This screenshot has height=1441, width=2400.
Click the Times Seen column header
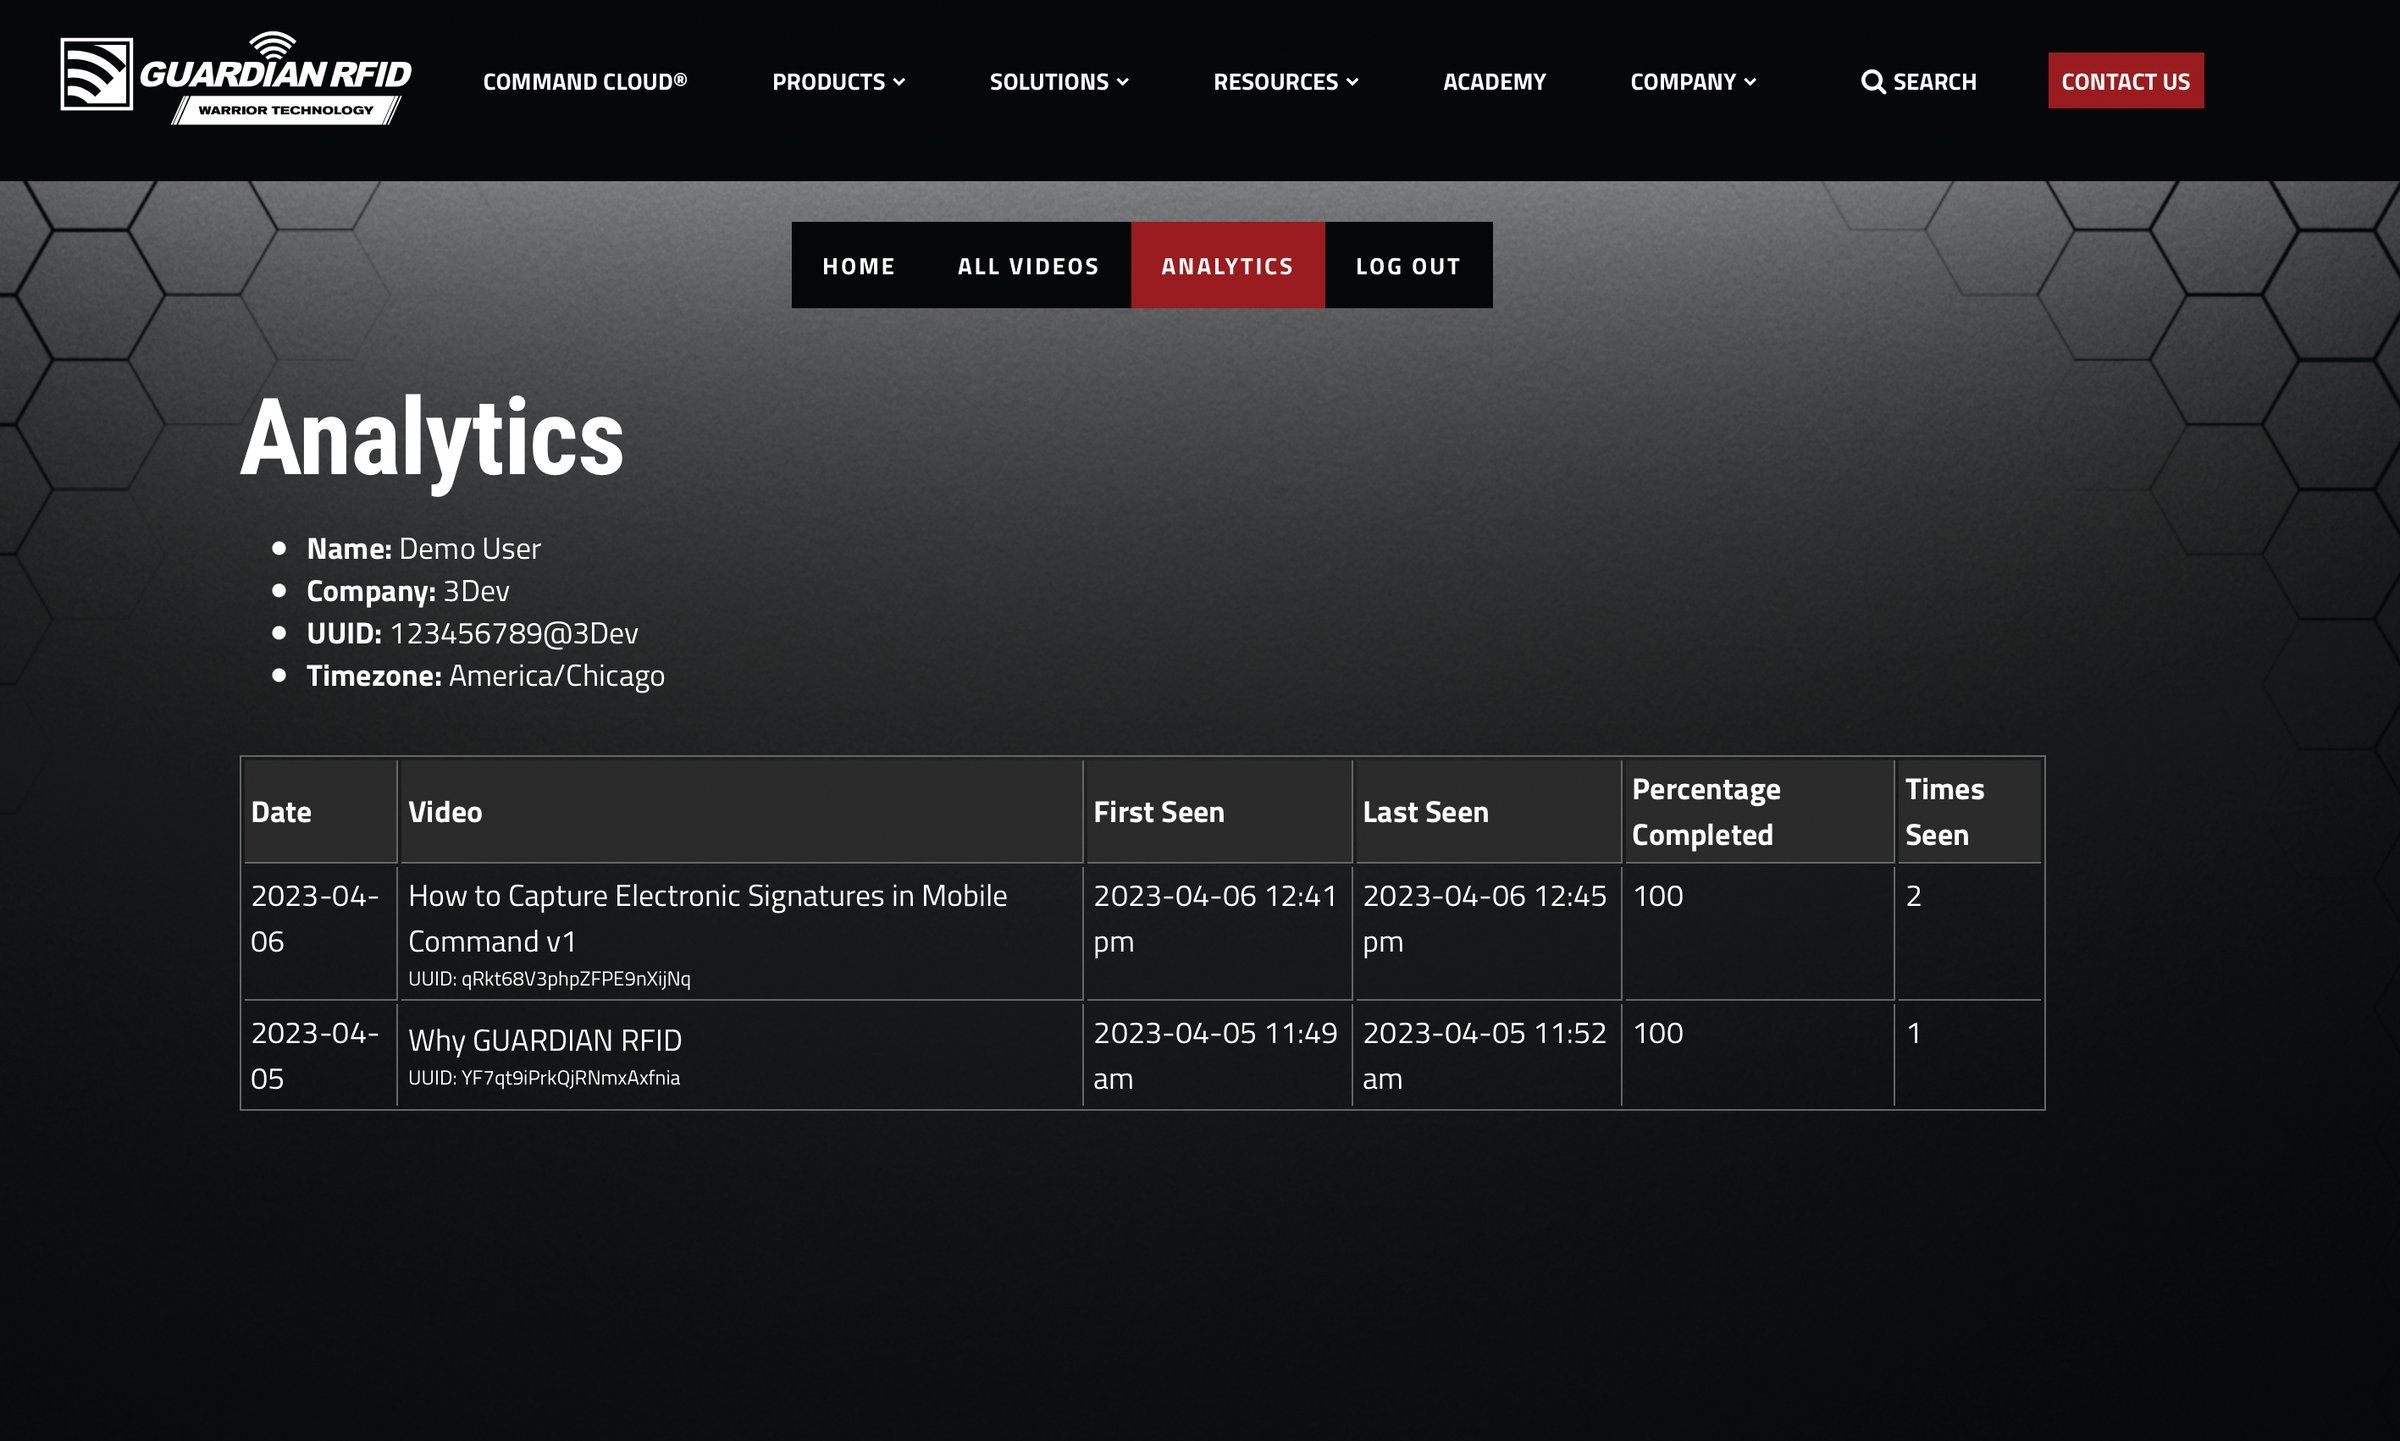1969,811
